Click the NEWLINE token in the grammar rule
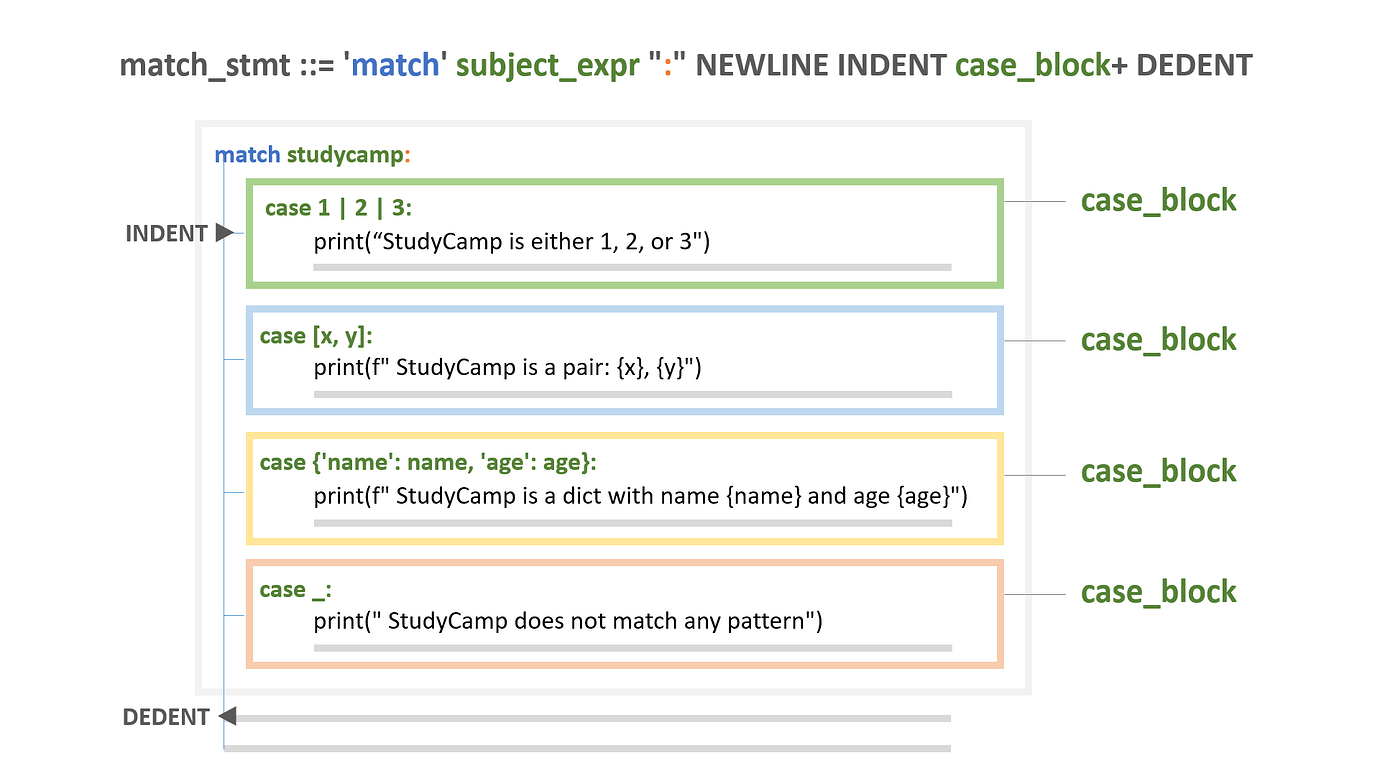The height and width of the screenshot is (776, 1380). click(761, 66)
